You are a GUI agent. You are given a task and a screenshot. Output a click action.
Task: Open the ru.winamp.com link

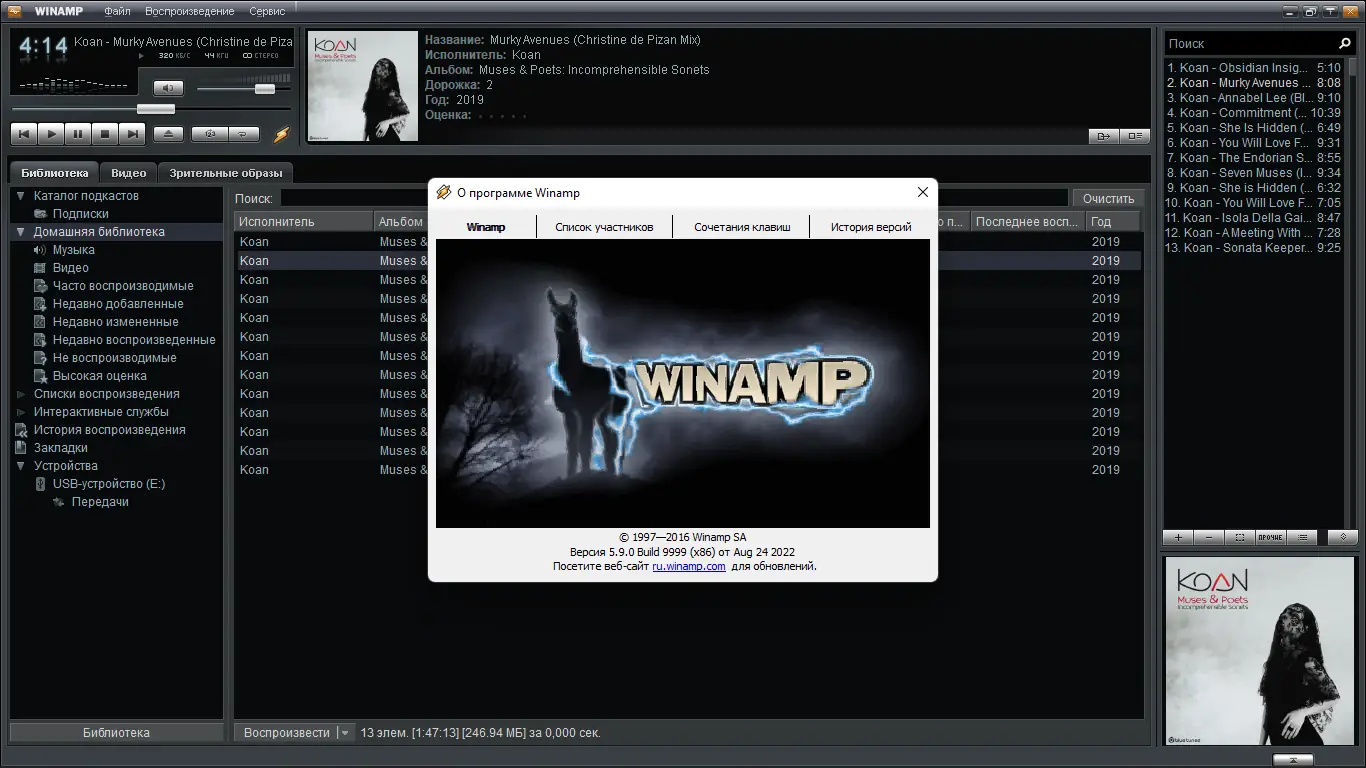[x=689, y=566]
